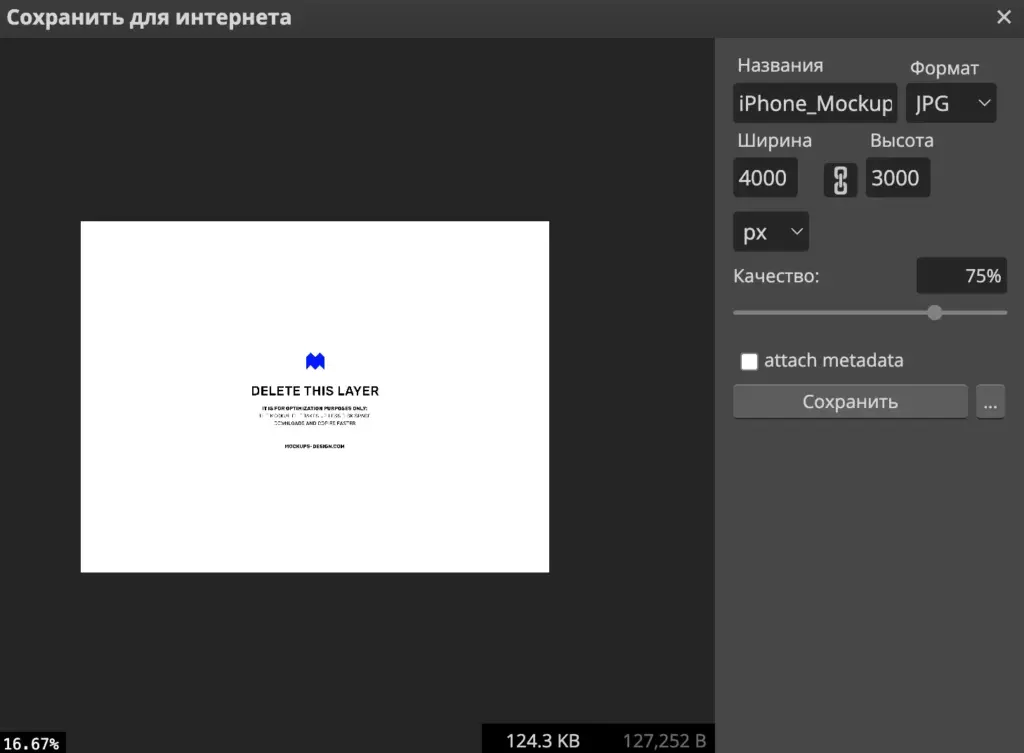The image size is (1024, 753).
Task: Click the 124.3 KB file size text
Action: [x=543, y=741]
